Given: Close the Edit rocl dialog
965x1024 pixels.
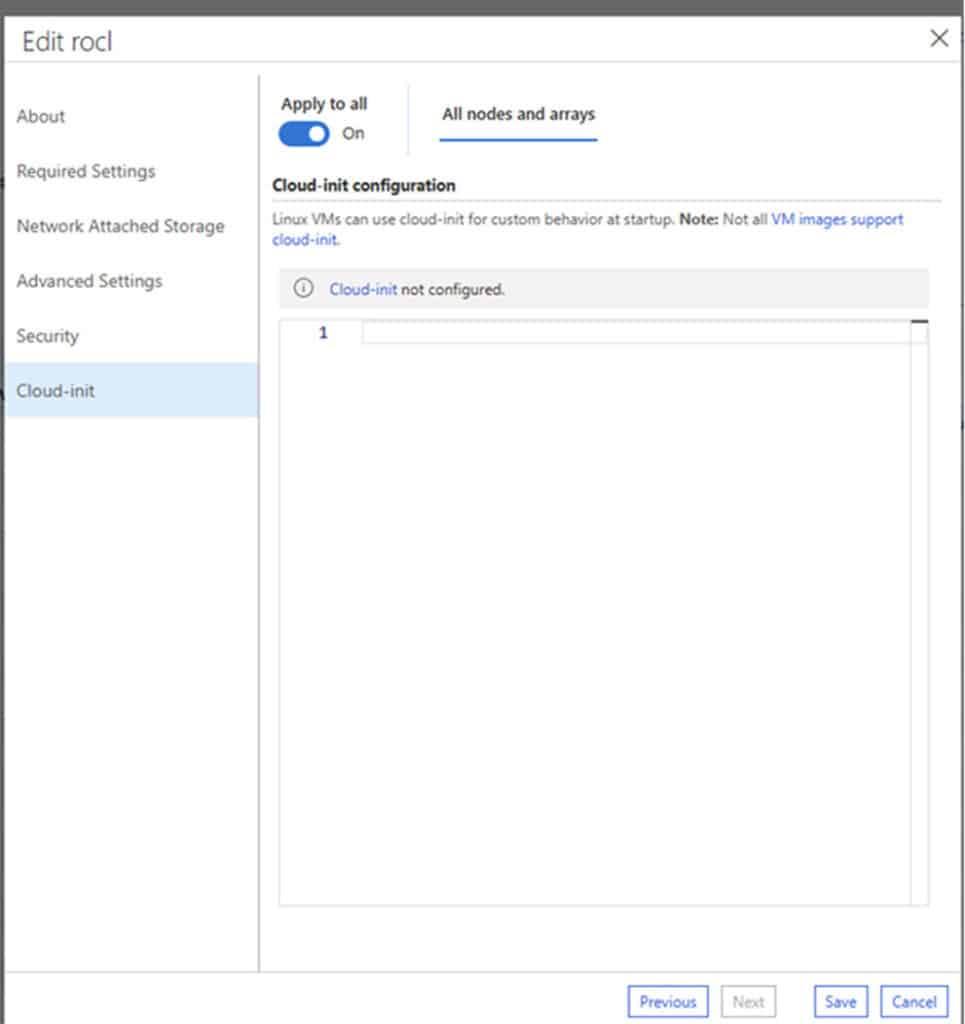Looking at the screenshot, I should click(939, 39).
